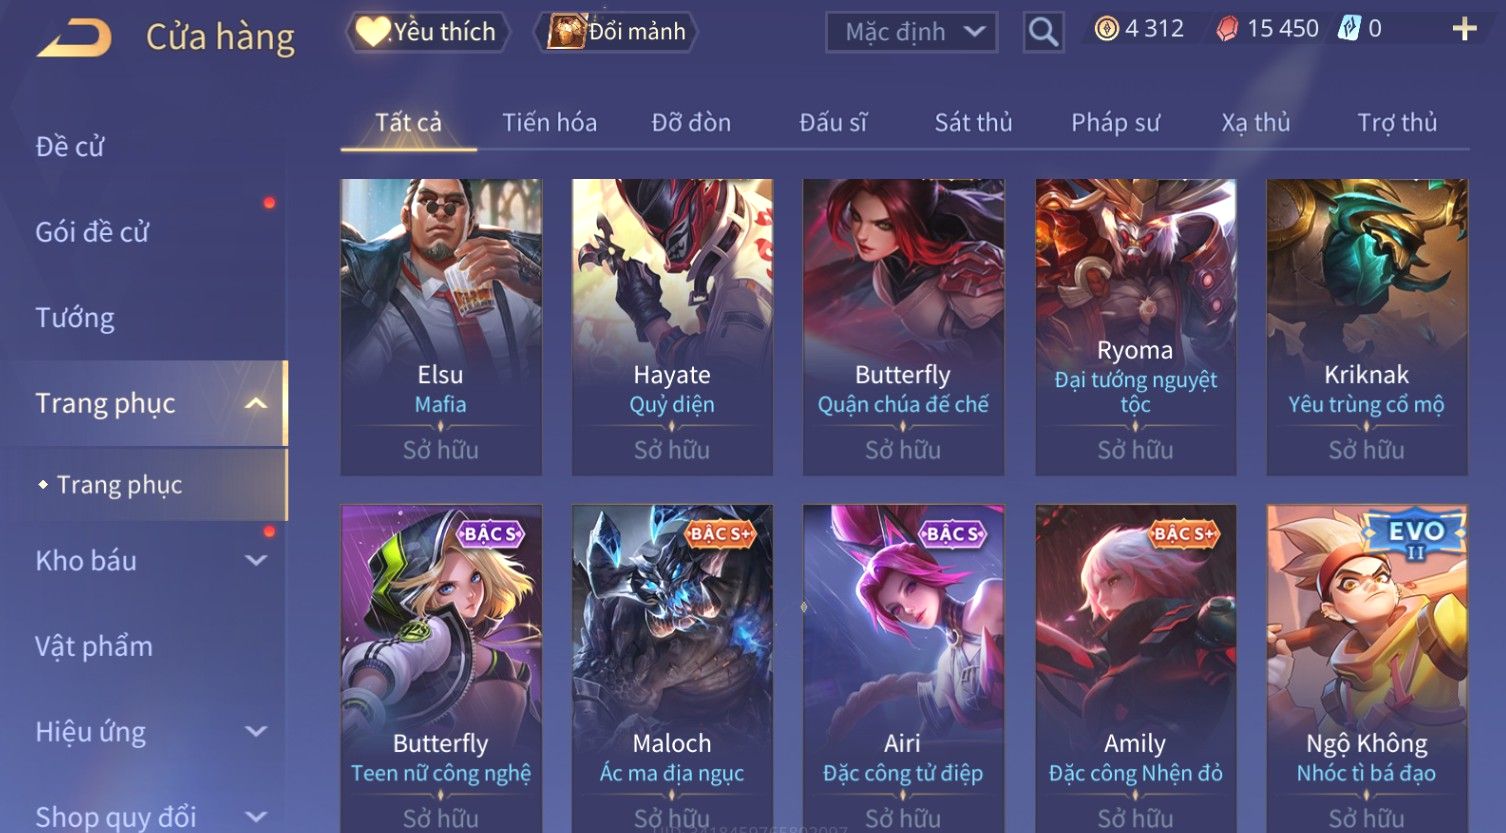1506x833 pixels.
Task: Tap the plus icon to add currency
Action: [x=1464, y=29]
